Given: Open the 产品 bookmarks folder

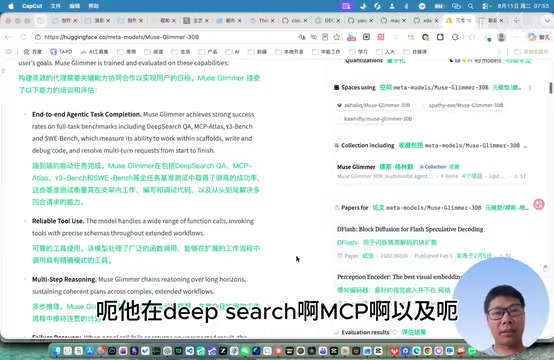Looking at the screenshot, I should pyautogui.click(x=208, y=52).
